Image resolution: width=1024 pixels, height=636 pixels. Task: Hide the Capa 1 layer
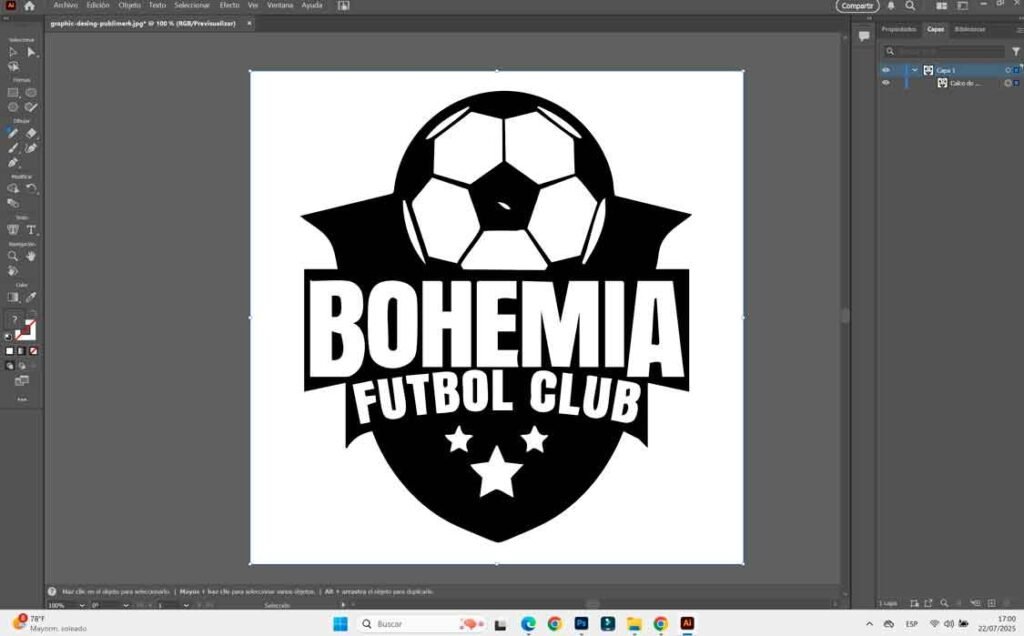pos(885,70)
